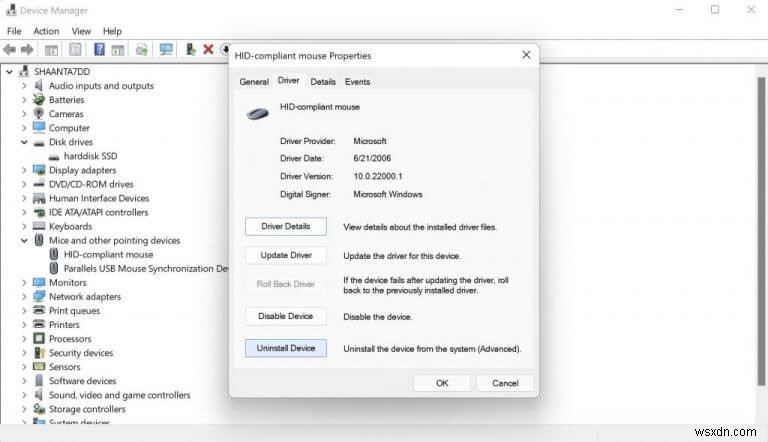Click the Forward arrow in the toolbar
The width and height of the screenshot is (768, 442).
tap(27, 49)
